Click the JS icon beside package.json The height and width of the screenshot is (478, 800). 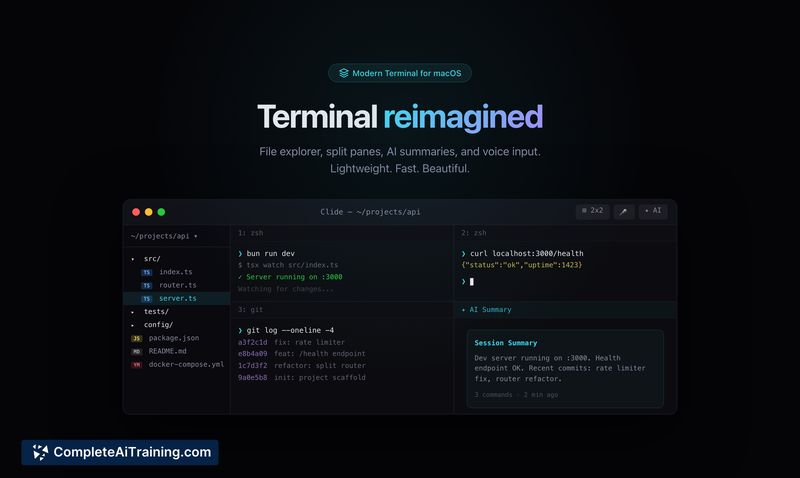click(x=136, y=338)
